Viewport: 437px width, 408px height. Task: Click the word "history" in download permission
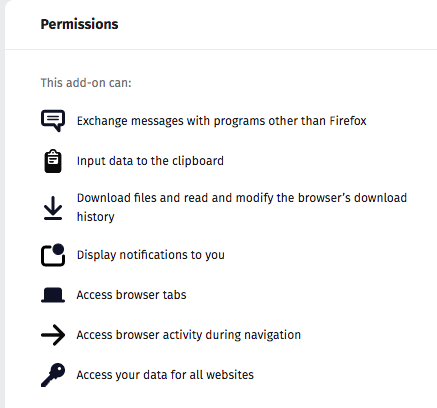96,217
